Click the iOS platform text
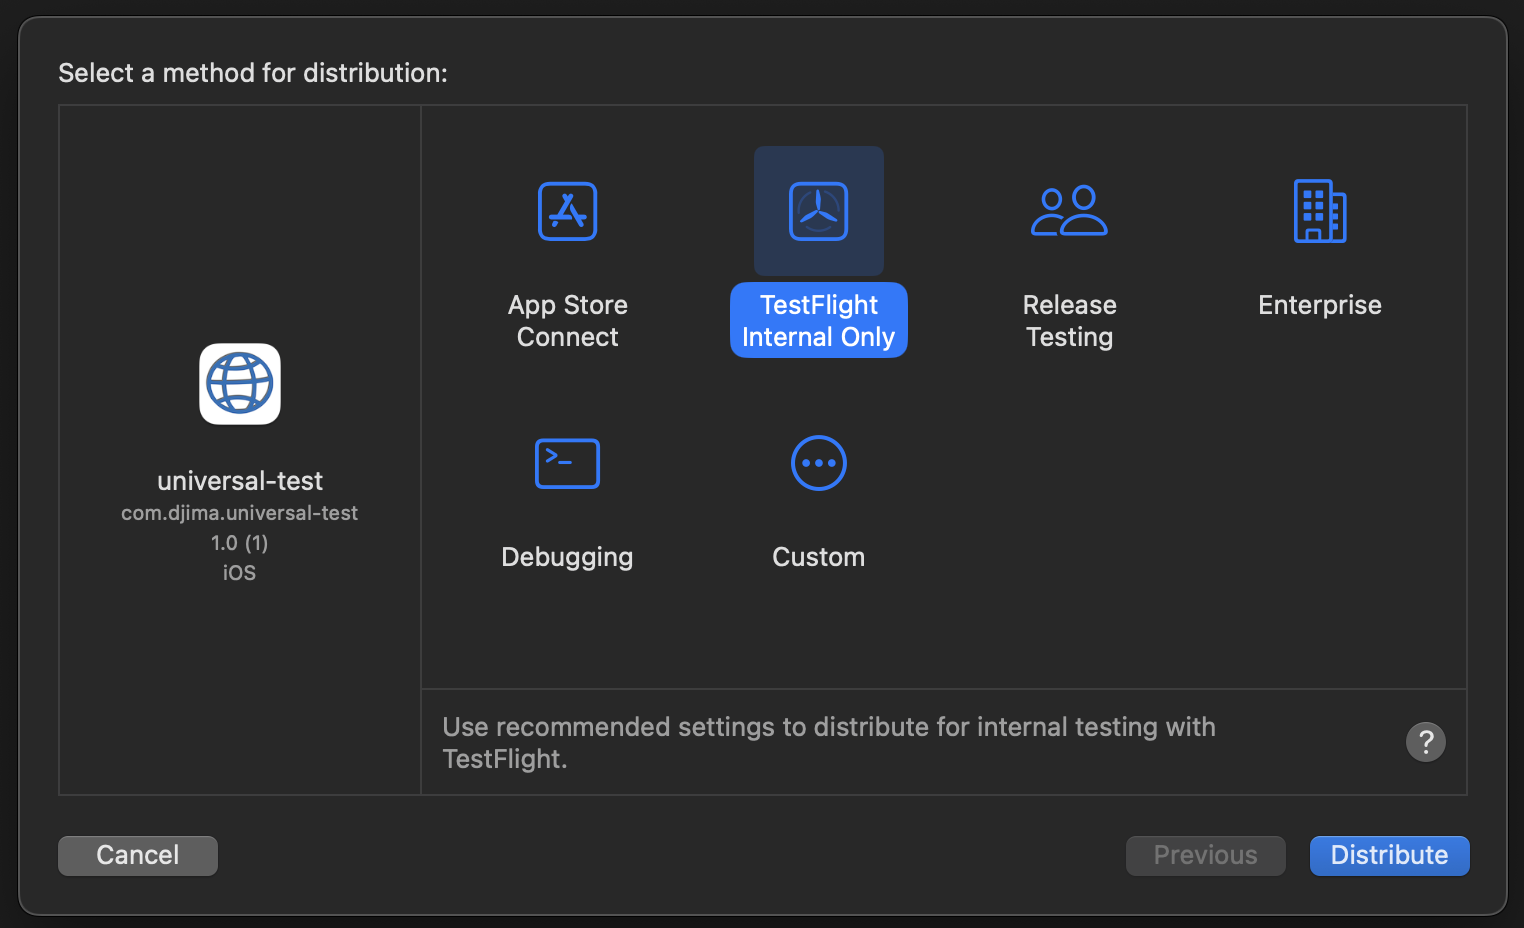Screen dimensions: 1524x928 click(239, 573)
